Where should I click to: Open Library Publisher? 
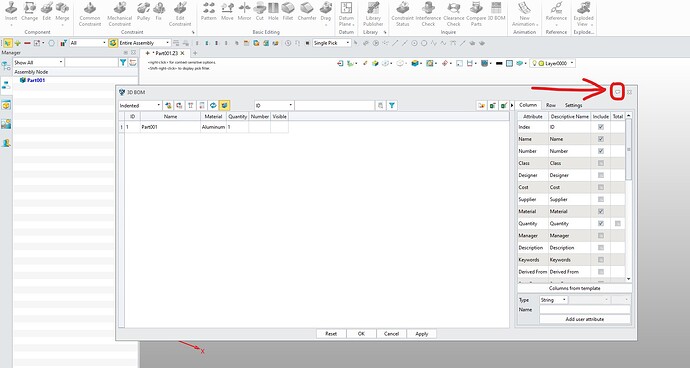click(373, 13)
